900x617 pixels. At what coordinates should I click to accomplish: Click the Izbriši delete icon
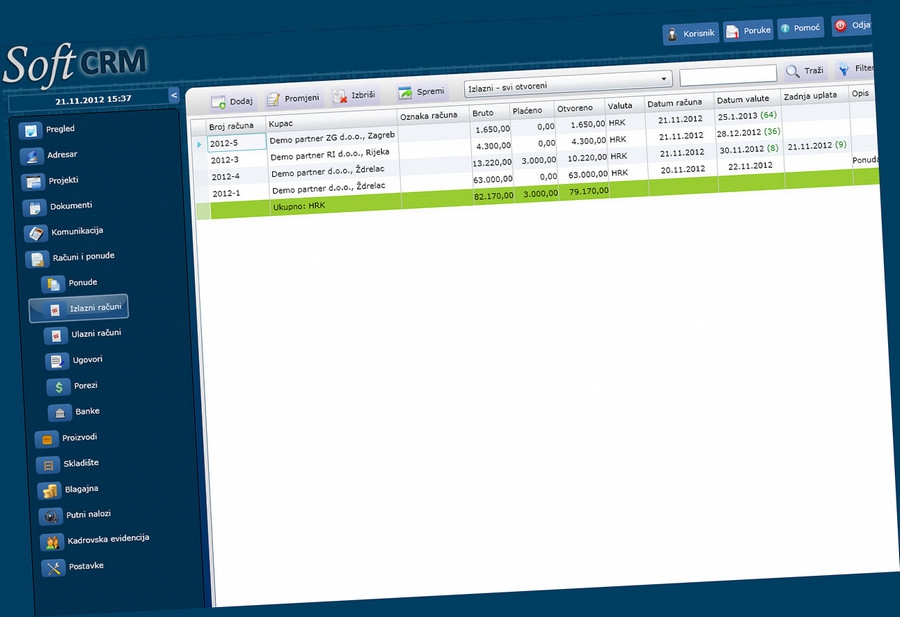340,96
